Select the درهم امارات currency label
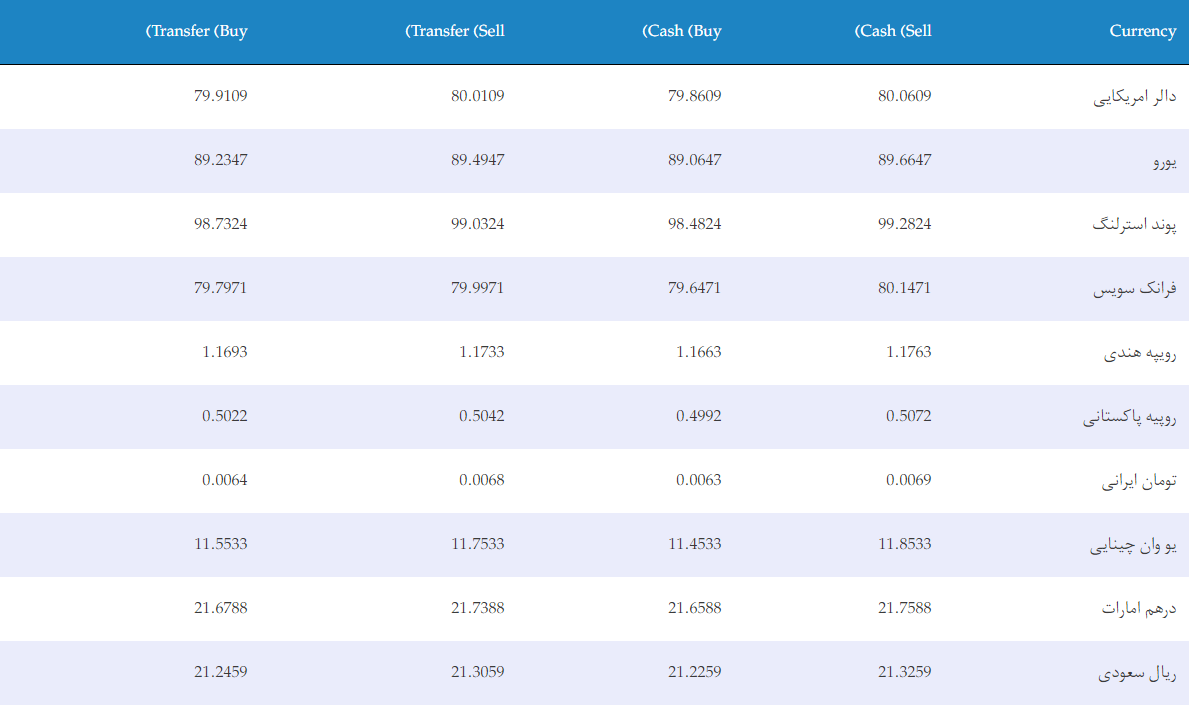1189x705 pixels. click(x=1139, y=609)
